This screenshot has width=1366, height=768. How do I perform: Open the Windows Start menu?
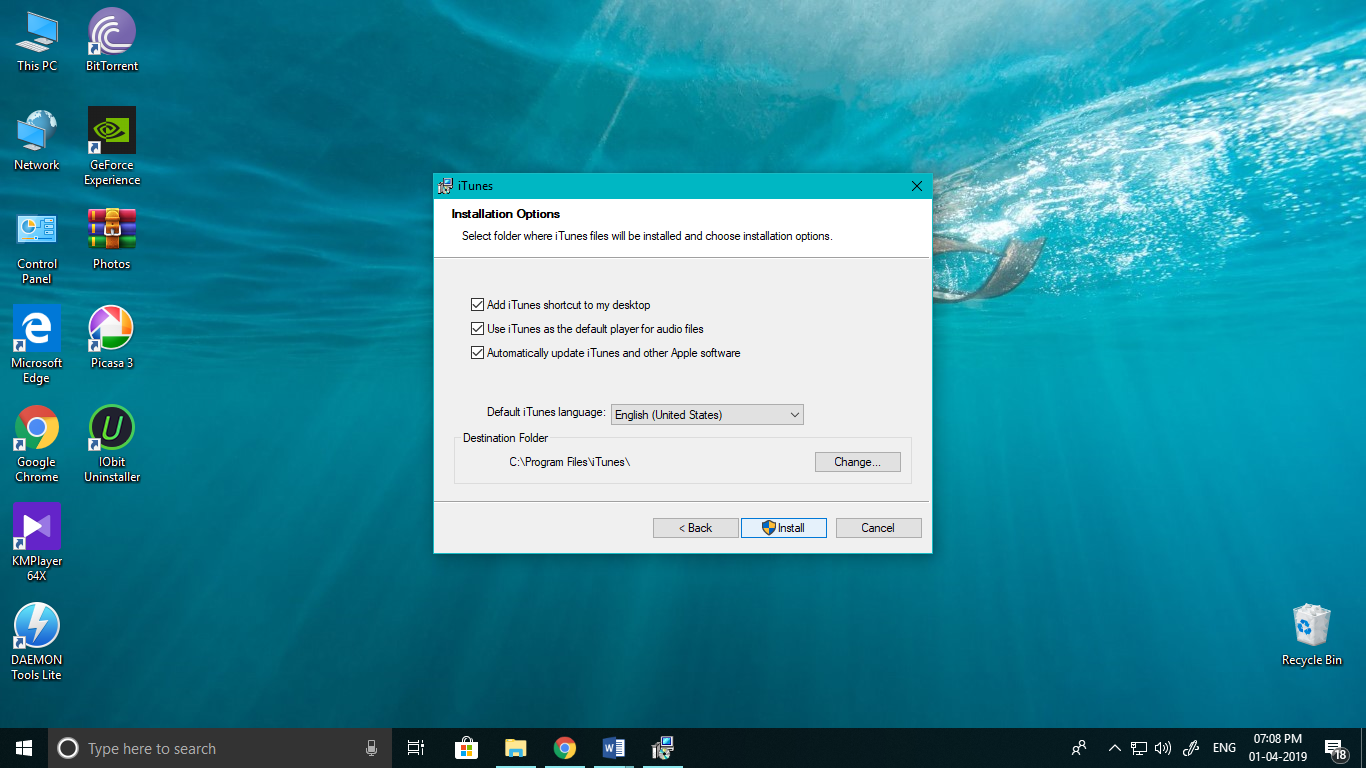coord(24,748)
